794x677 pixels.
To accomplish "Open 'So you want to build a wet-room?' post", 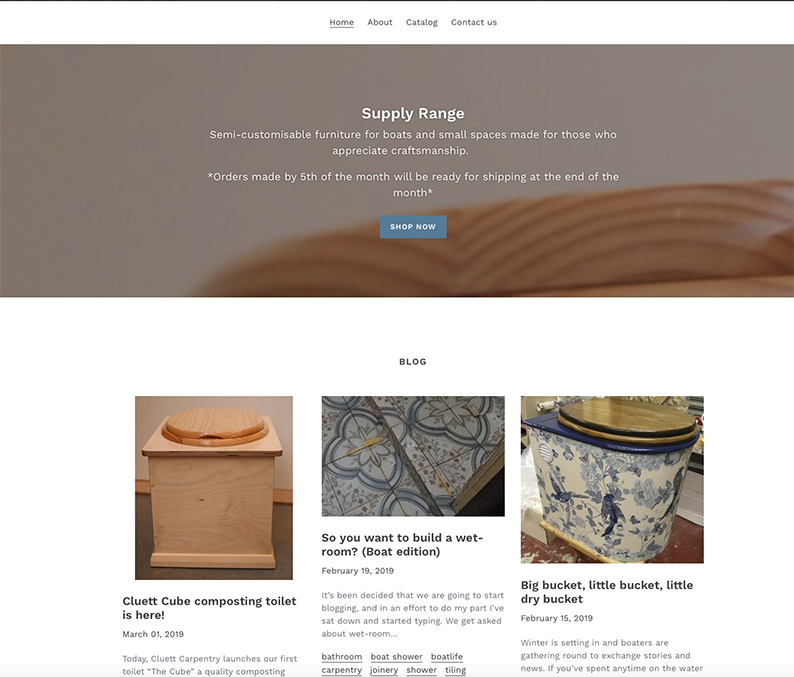I will coord(403,544).
